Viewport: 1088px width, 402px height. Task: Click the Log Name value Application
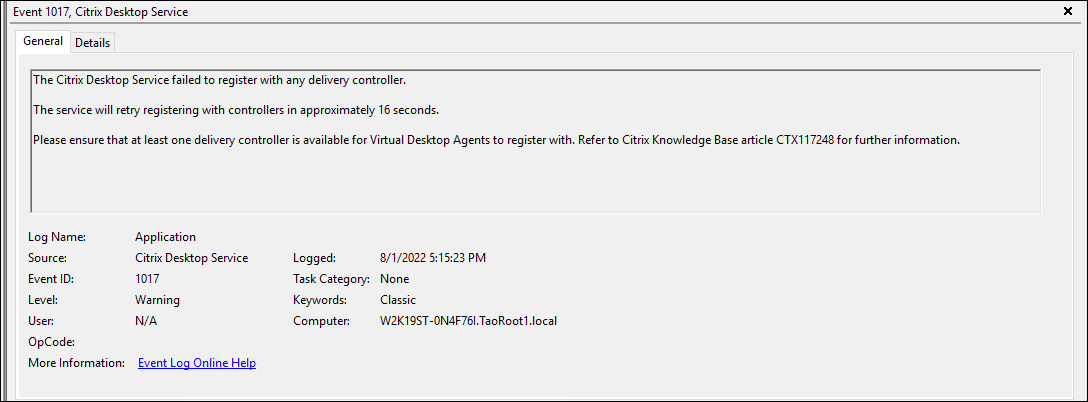(x=165, y=237)
